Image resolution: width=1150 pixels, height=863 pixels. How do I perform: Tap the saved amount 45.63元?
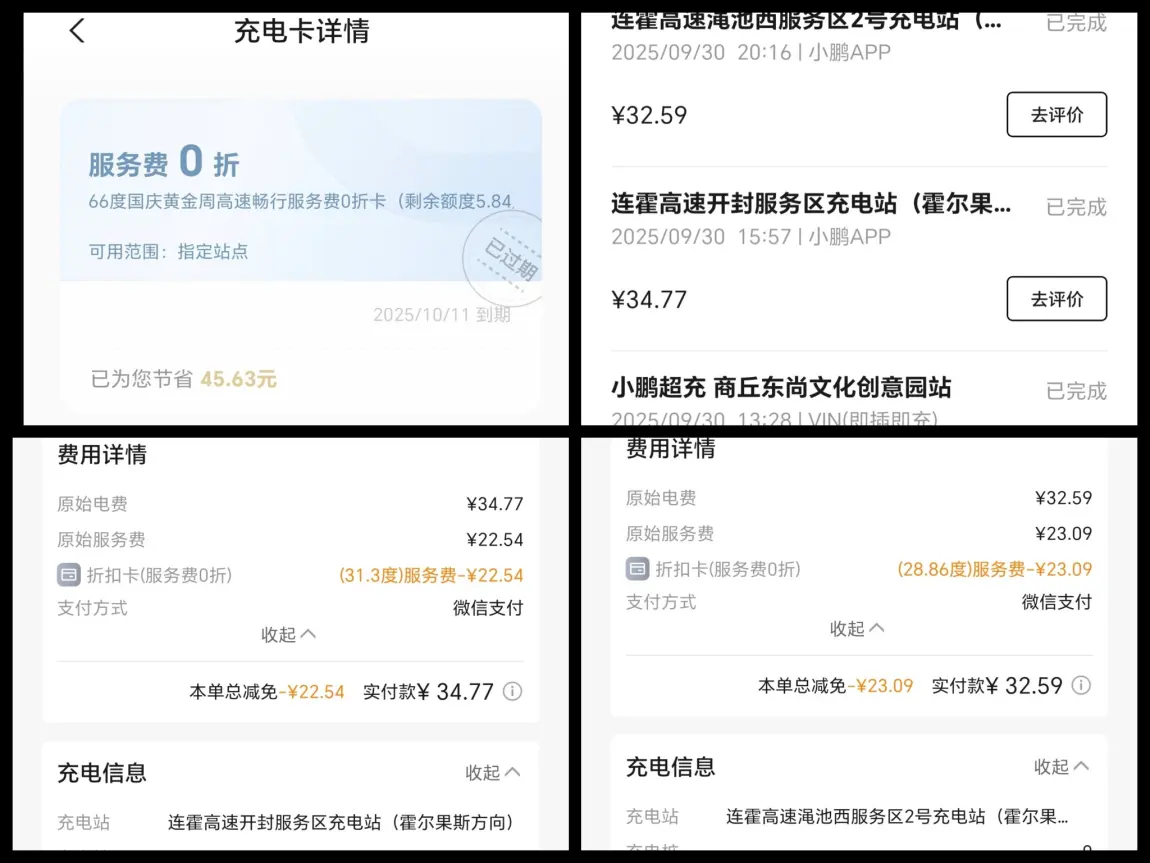238,379
